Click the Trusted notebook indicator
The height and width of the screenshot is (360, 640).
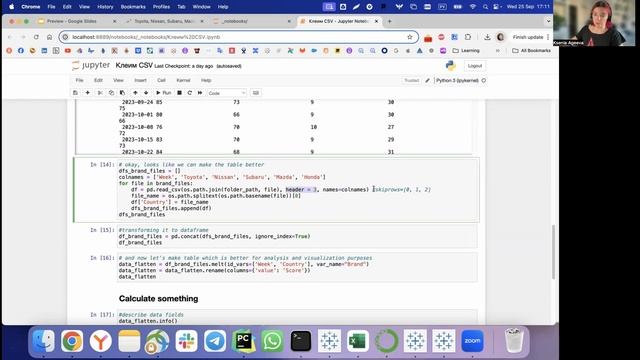(411, 80)
